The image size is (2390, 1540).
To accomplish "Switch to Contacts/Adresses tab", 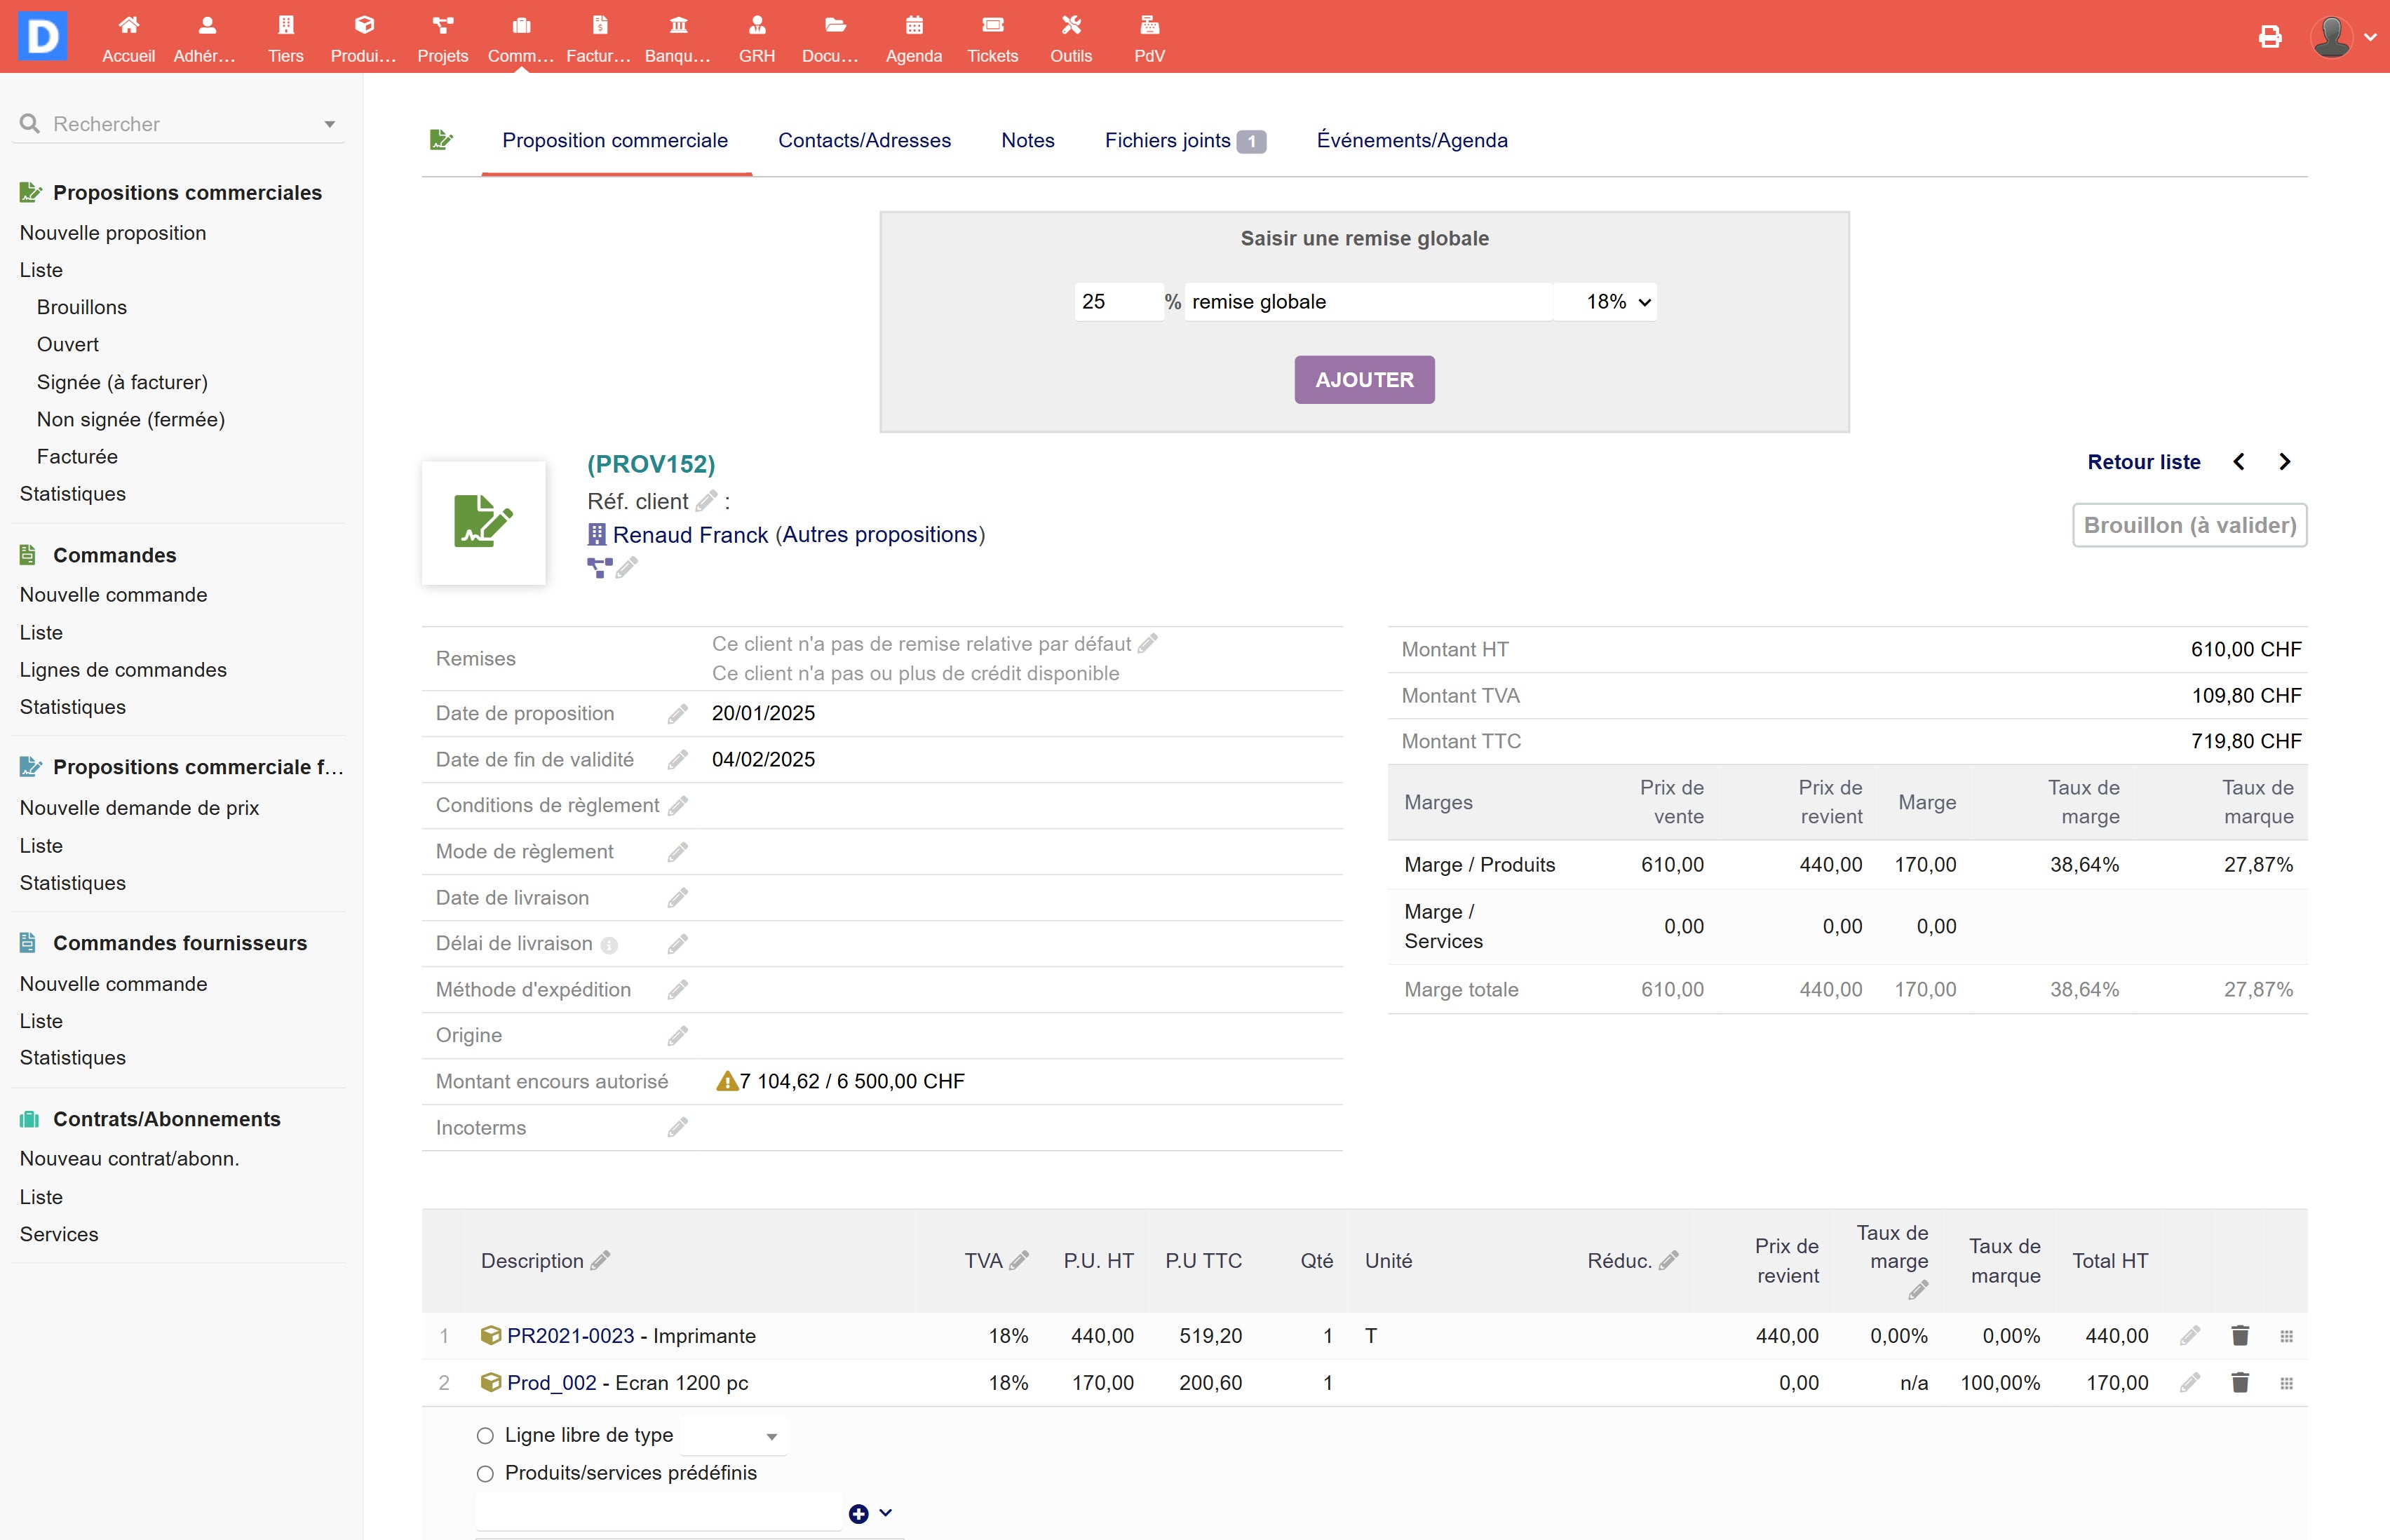I will [x=864, y=141].
